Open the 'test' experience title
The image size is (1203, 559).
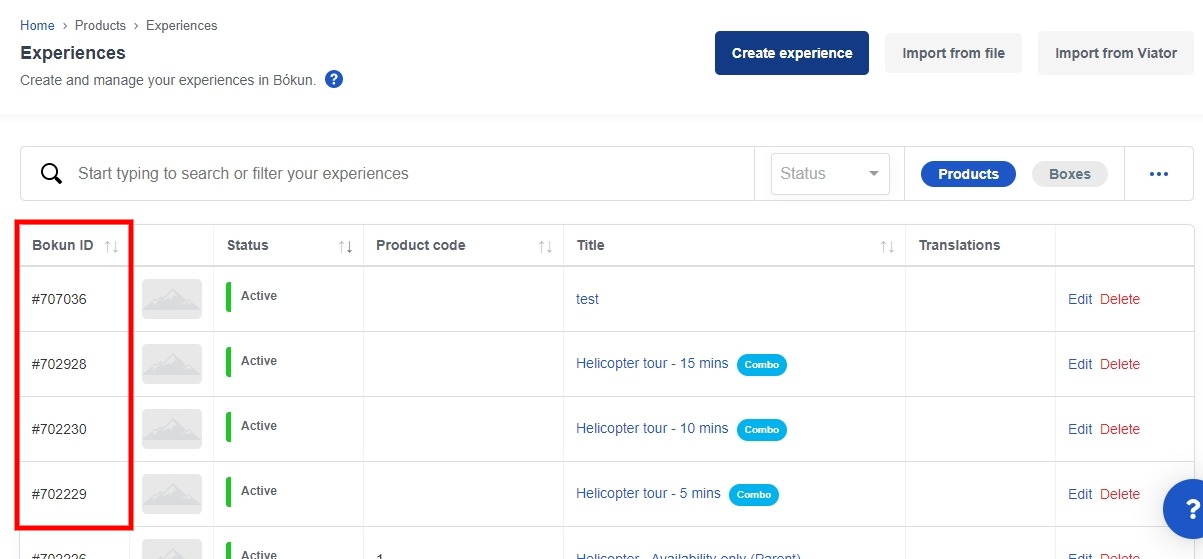tap(587, 299)
